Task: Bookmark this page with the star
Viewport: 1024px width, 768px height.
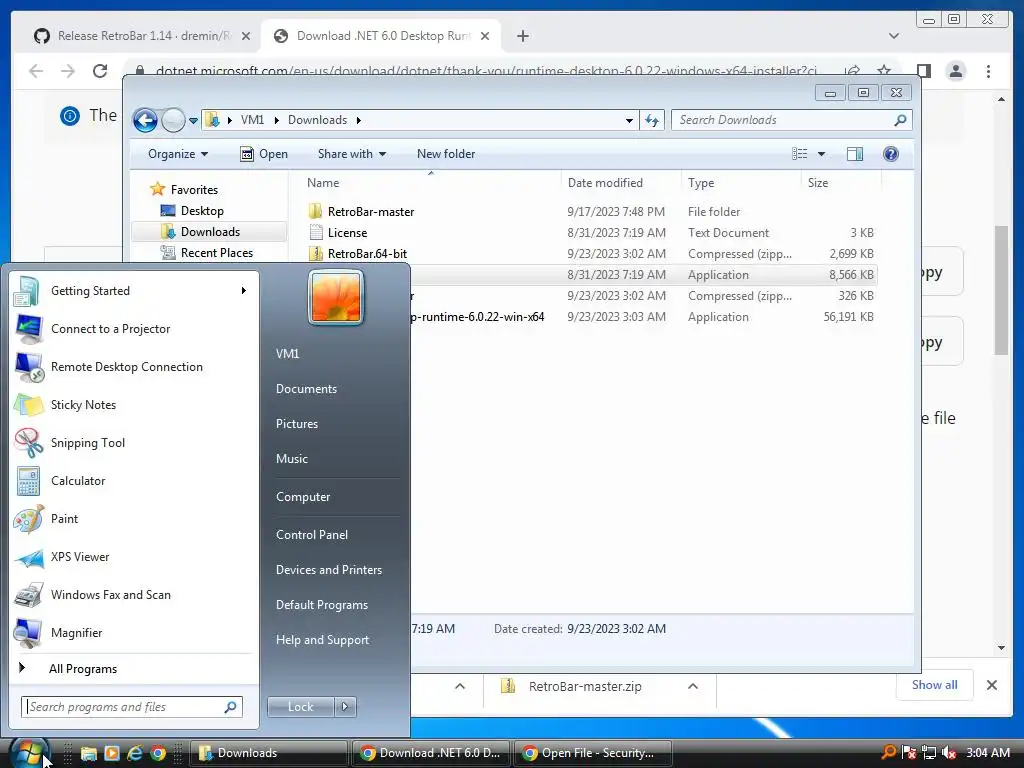Action: tap(884, 71)
